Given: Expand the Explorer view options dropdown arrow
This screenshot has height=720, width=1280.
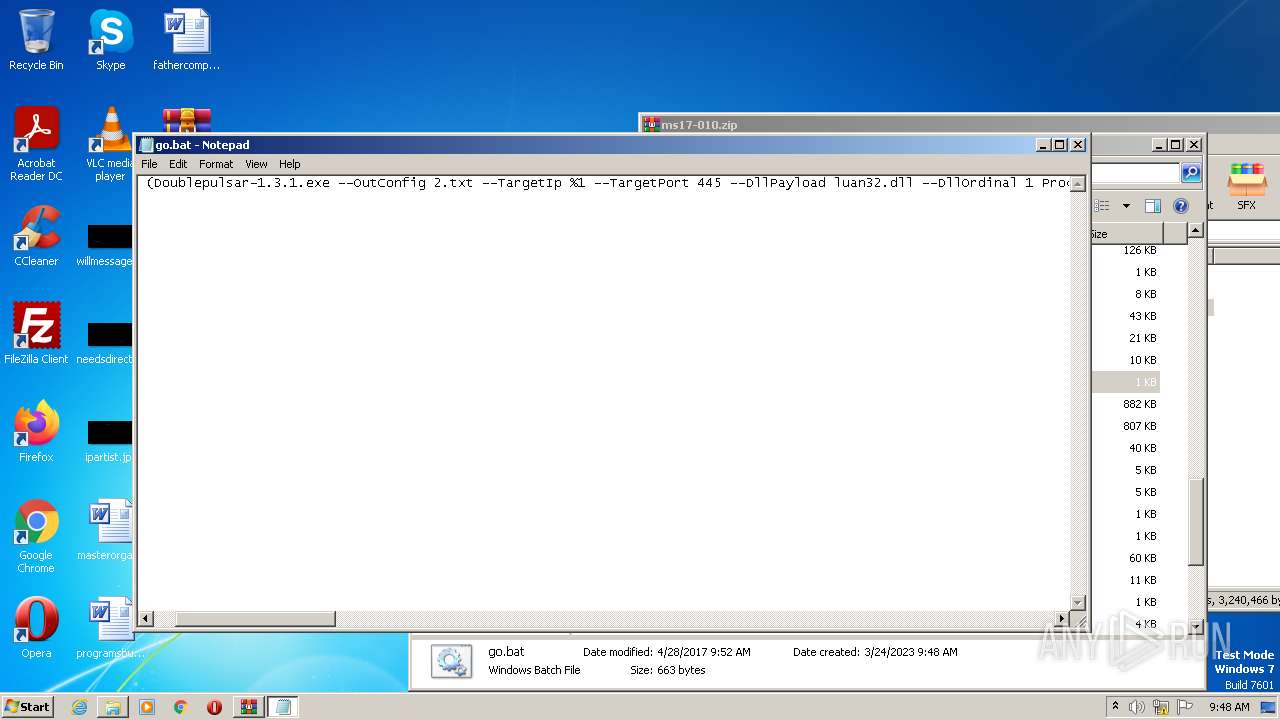Looking at the screenshot, I should tap(1126, 206).
